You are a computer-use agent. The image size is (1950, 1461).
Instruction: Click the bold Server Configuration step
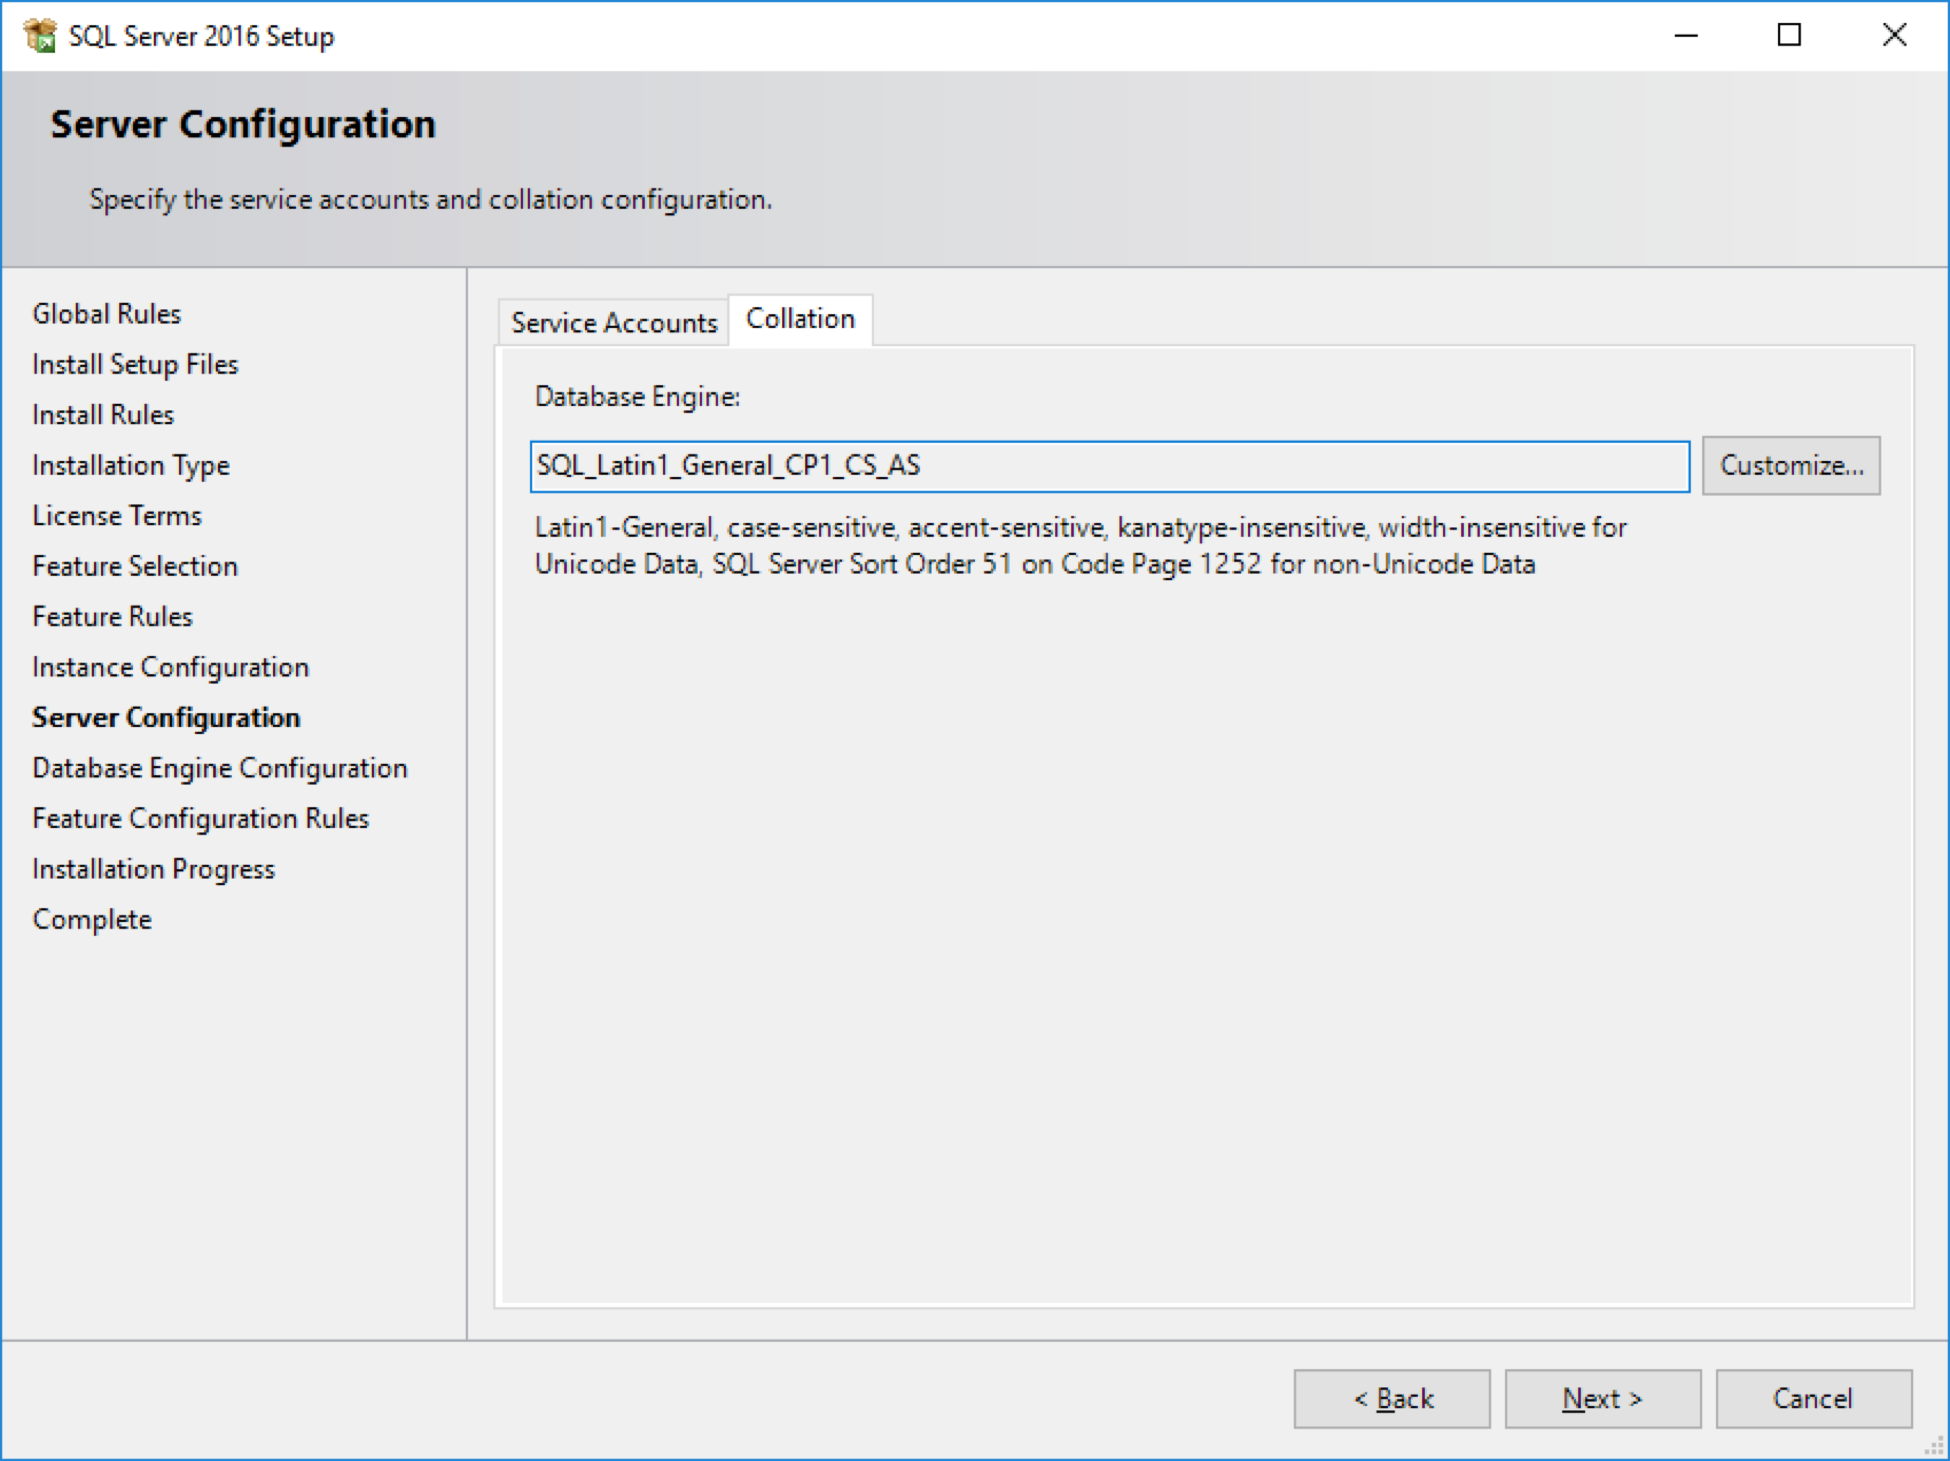166,718
